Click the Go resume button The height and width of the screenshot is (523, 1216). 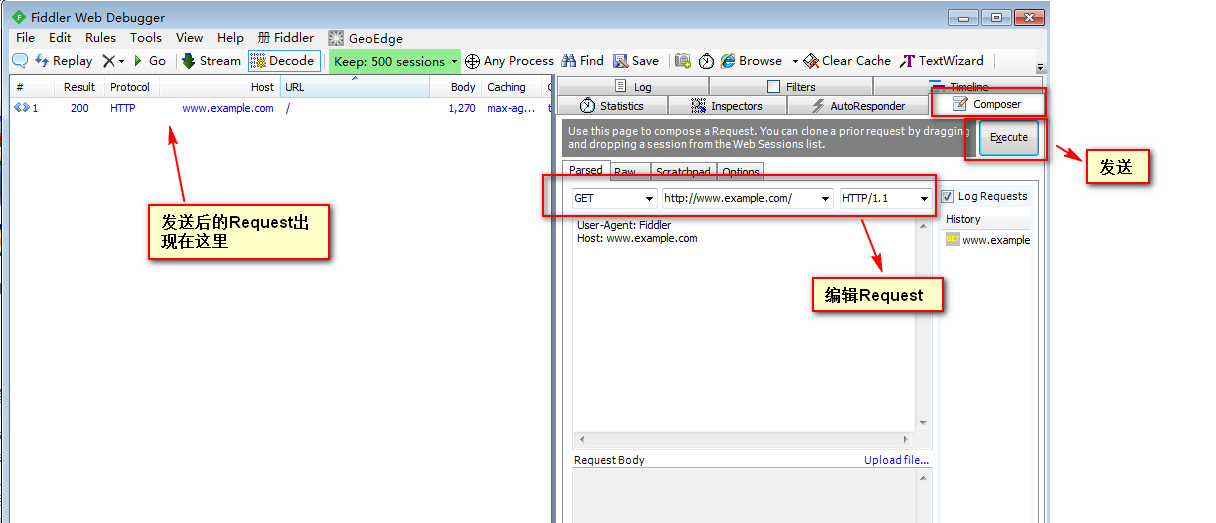(150, 61)
